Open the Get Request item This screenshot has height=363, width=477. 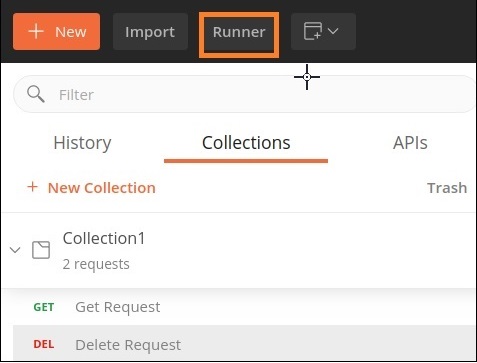click(x=244, y=307)
